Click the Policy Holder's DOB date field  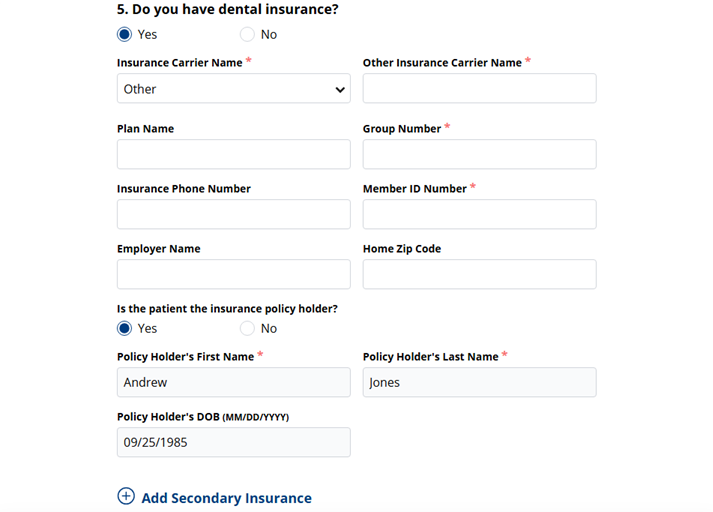pos(233,443)
